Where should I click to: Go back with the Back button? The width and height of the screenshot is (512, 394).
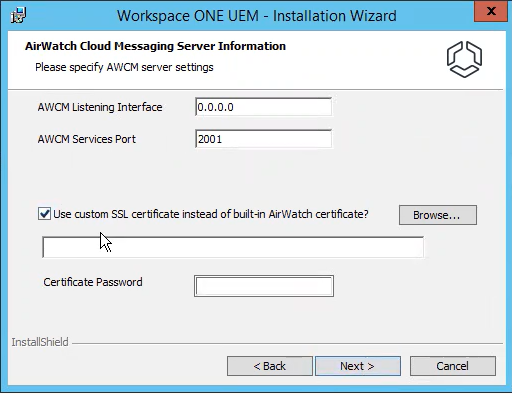point(270,366)
